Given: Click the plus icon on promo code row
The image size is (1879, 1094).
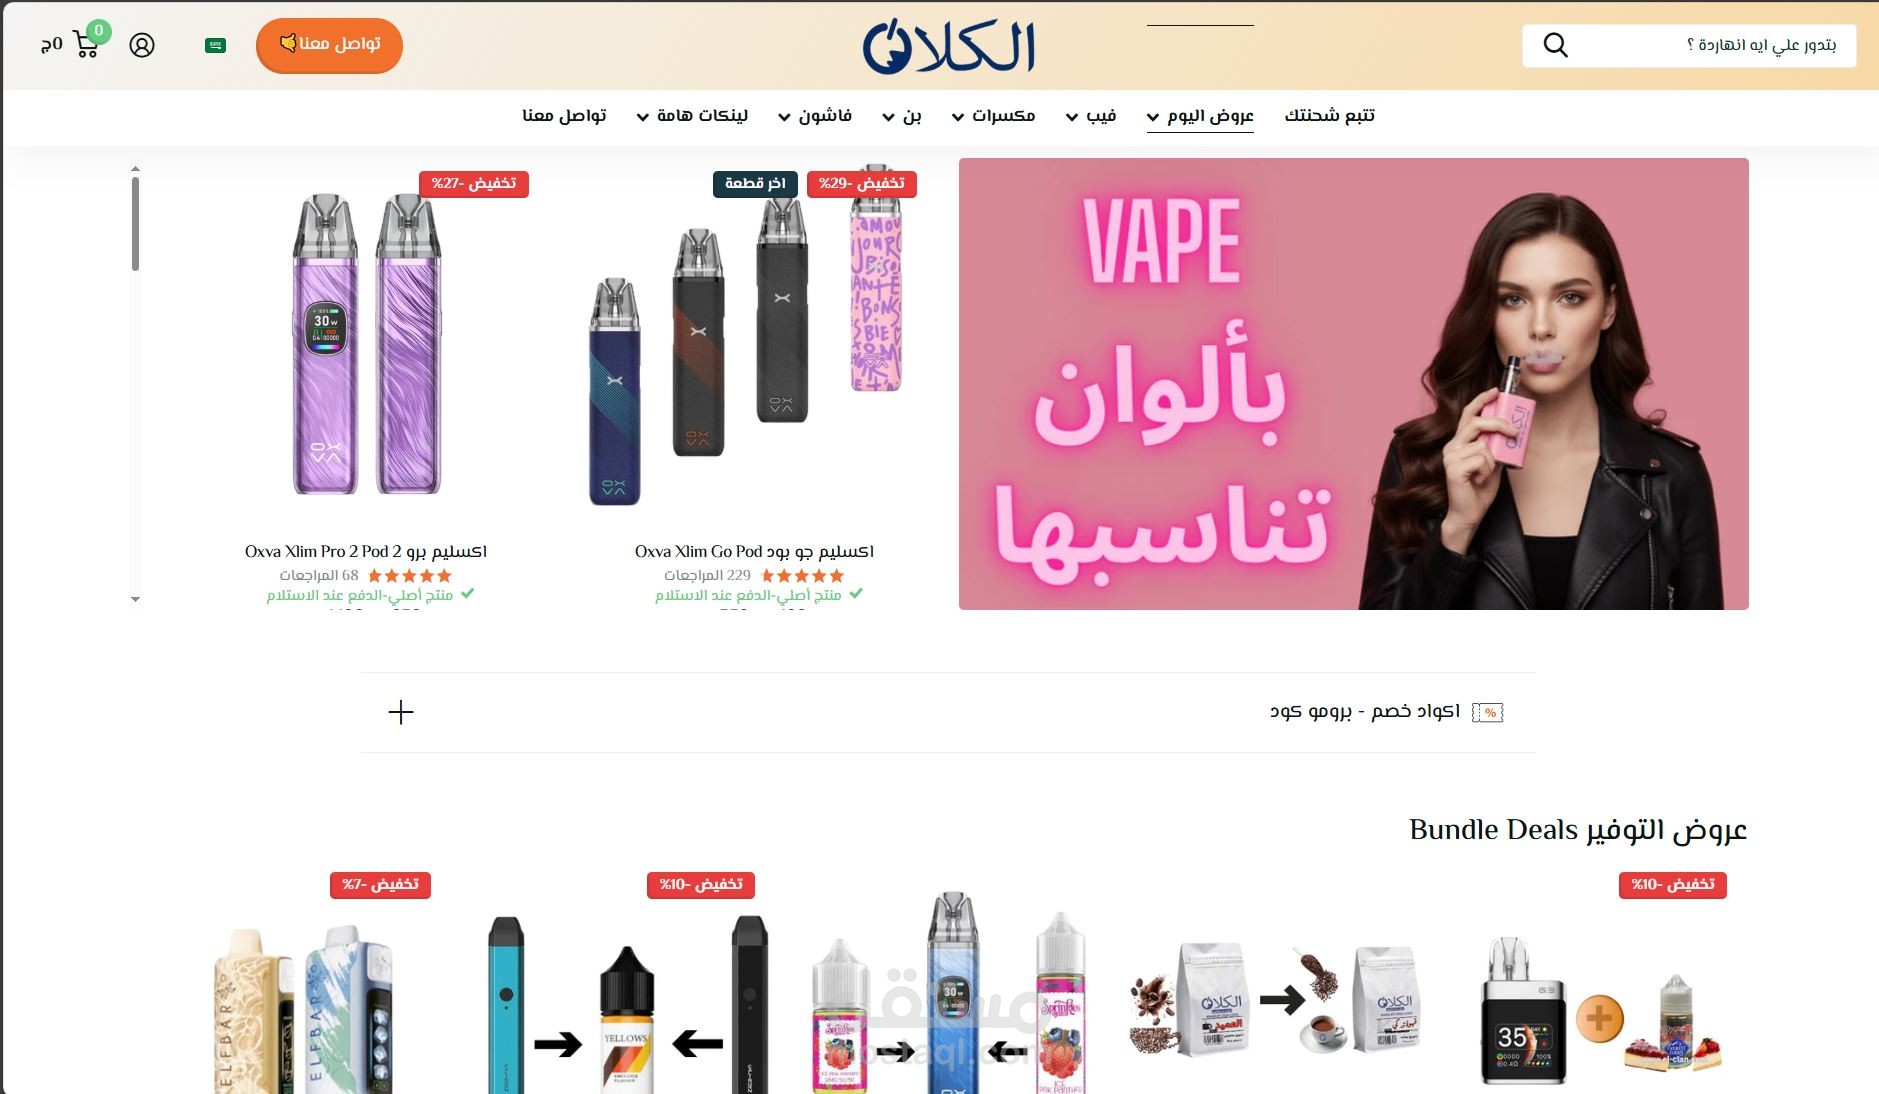Looking at the screenshot, I should (x=401, y=712).
